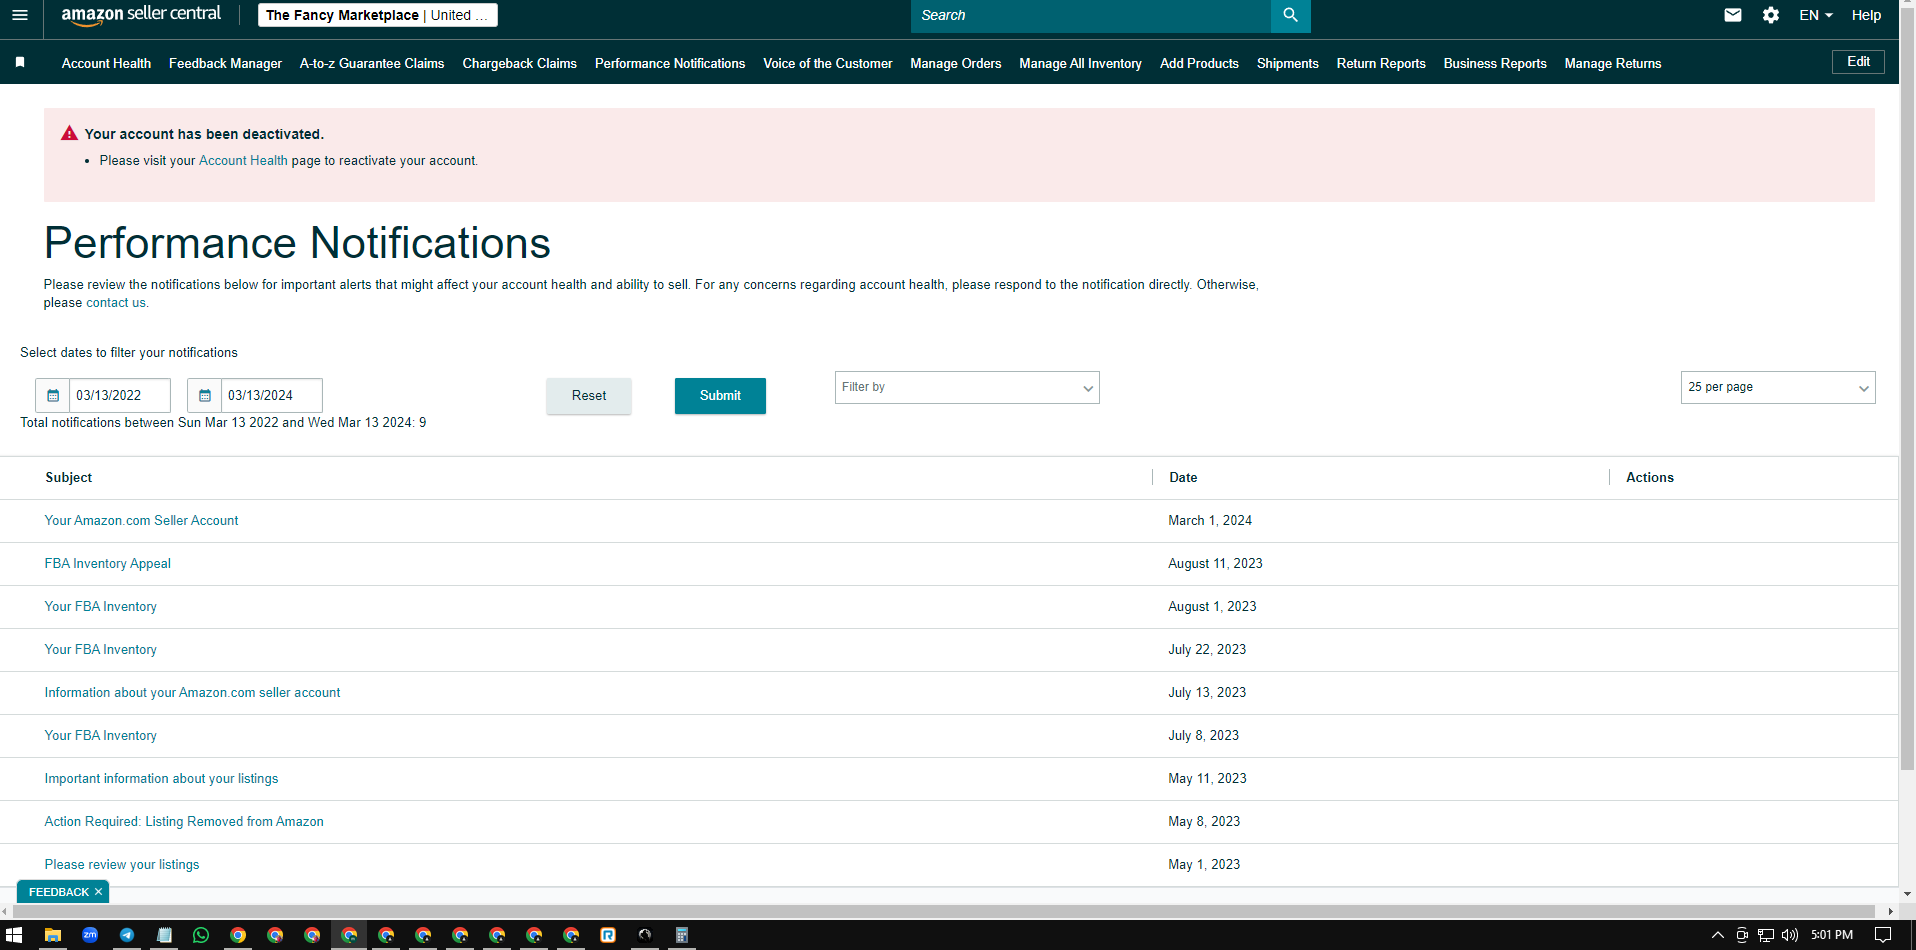
Task: Open Shipments page
Action: 1288,63
